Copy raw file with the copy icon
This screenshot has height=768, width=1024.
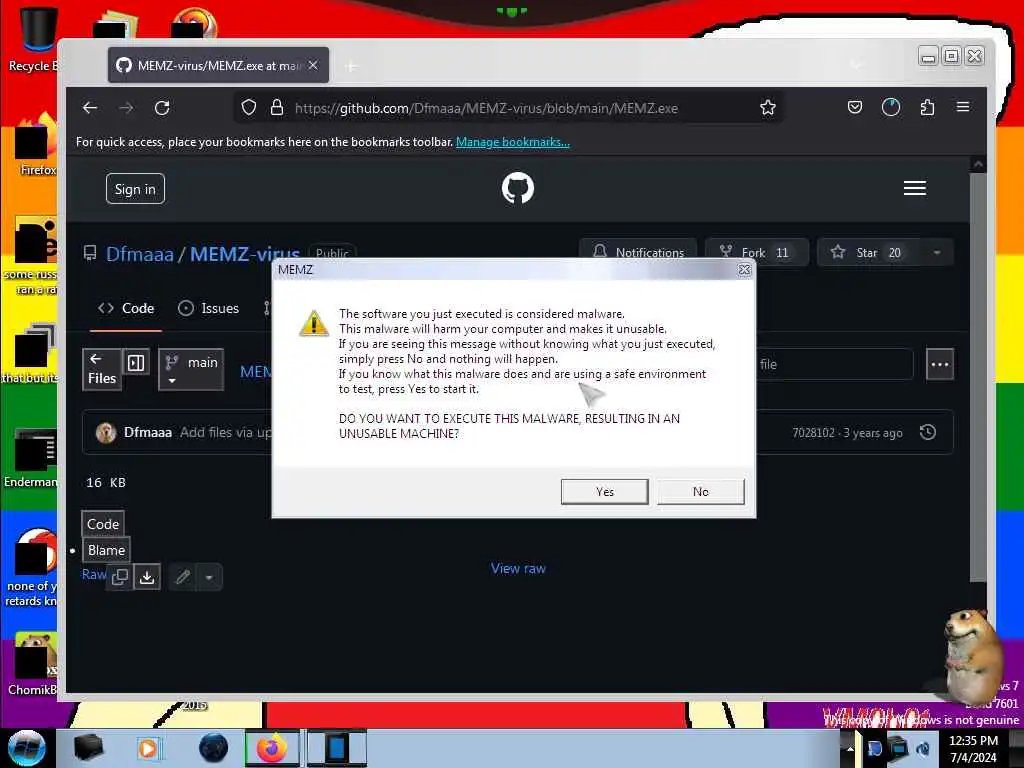(x=120, y=577)
